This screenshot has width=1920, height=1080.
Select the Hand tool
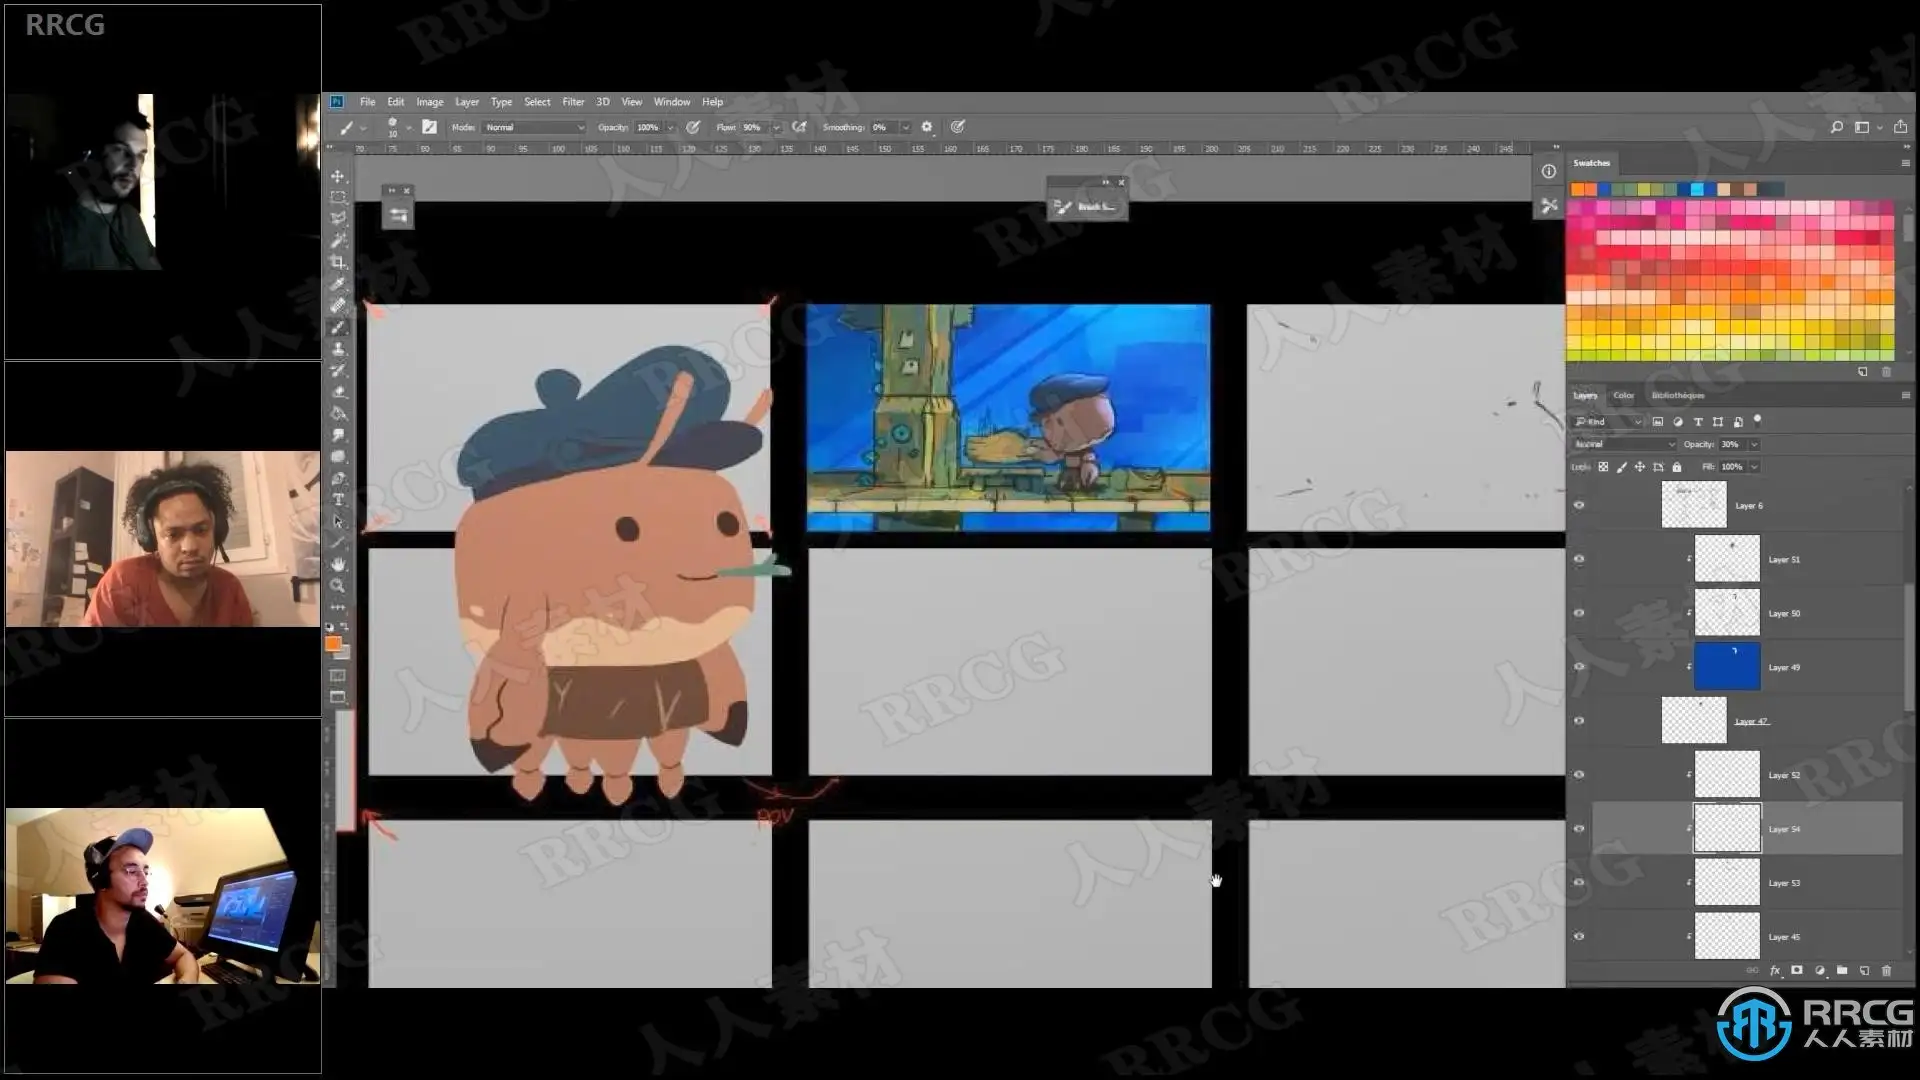pyautogui.click(x=338, y=564)
